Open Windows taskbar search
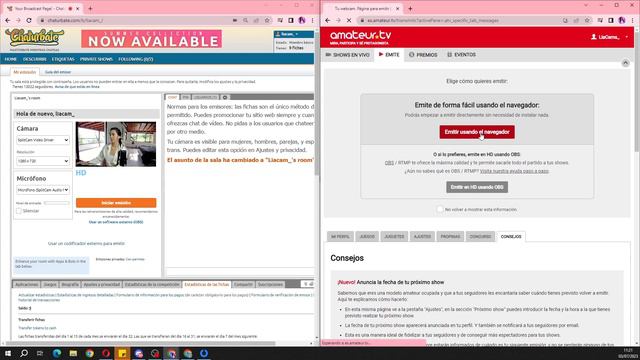 (24, 353)
